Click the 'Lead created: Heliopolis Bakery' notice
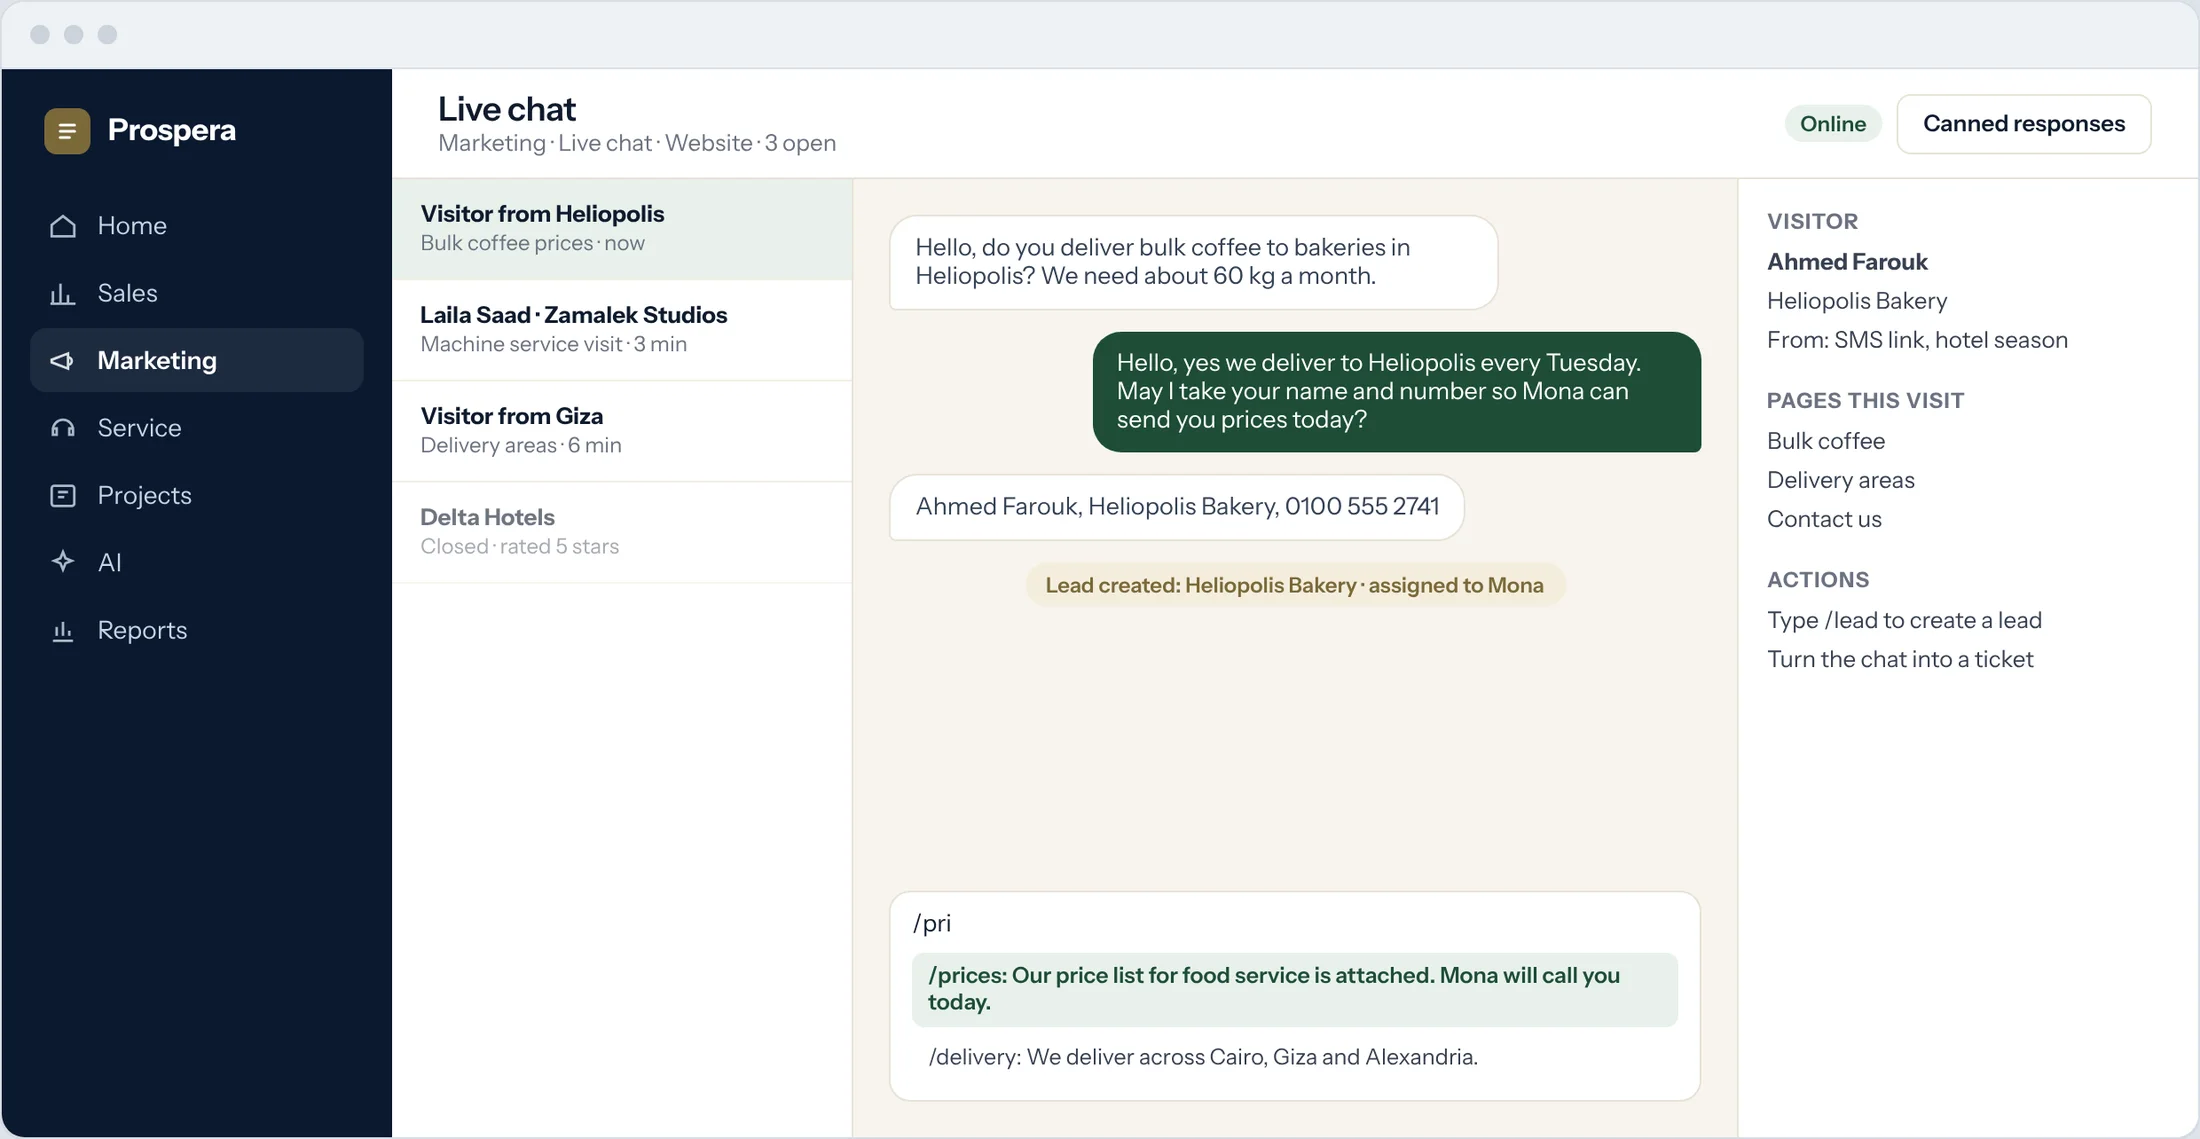 pos(1295,585)
